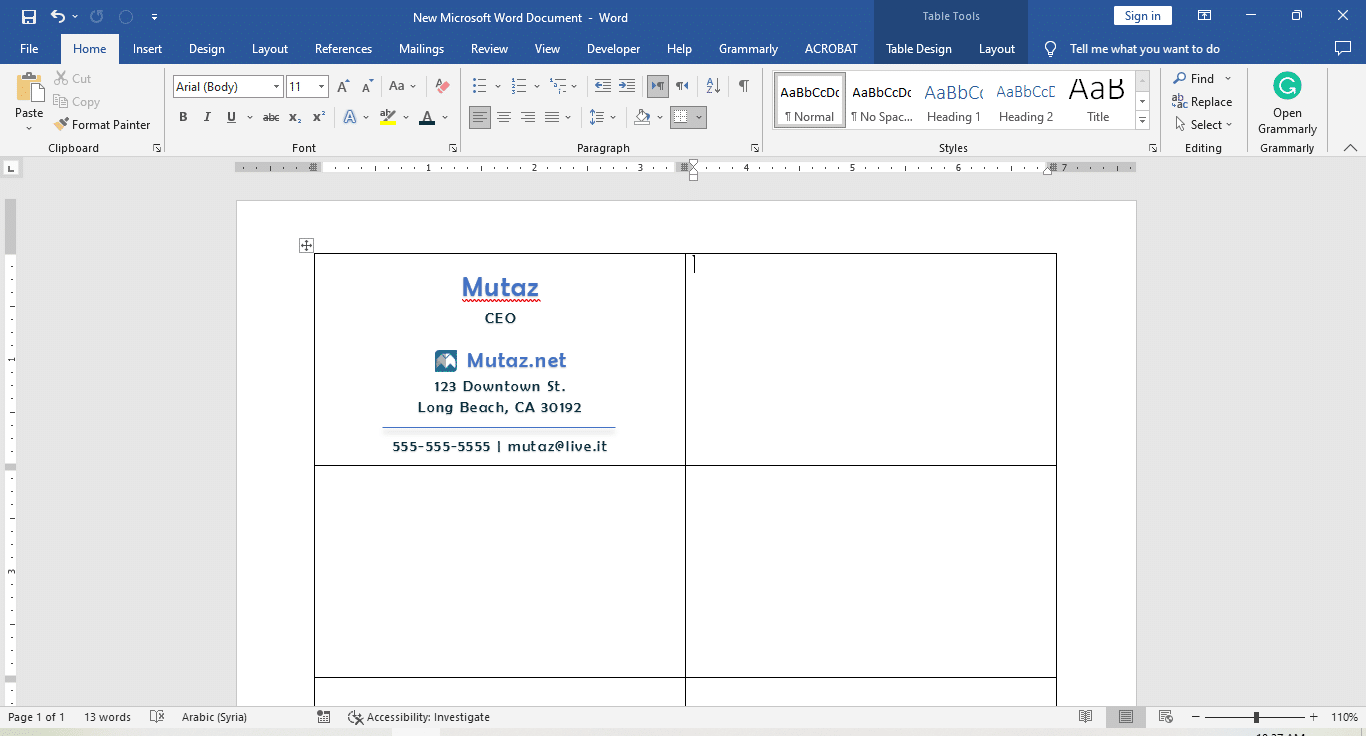This screenshot has width=1366, height=736.
Task: Click Replace in Editing group
Action: [x=1202, y=102]
